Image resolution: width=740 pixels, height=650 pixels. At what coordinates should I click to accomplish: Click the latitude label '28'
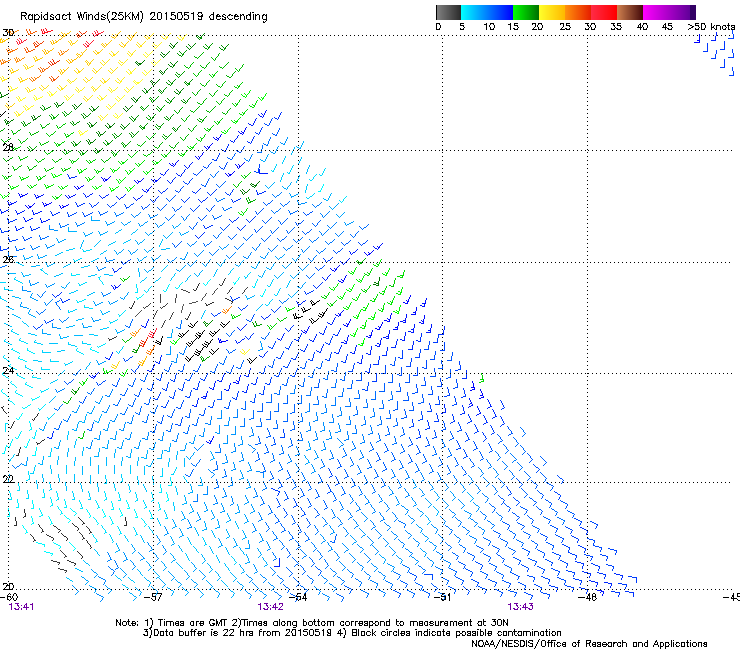8,147
